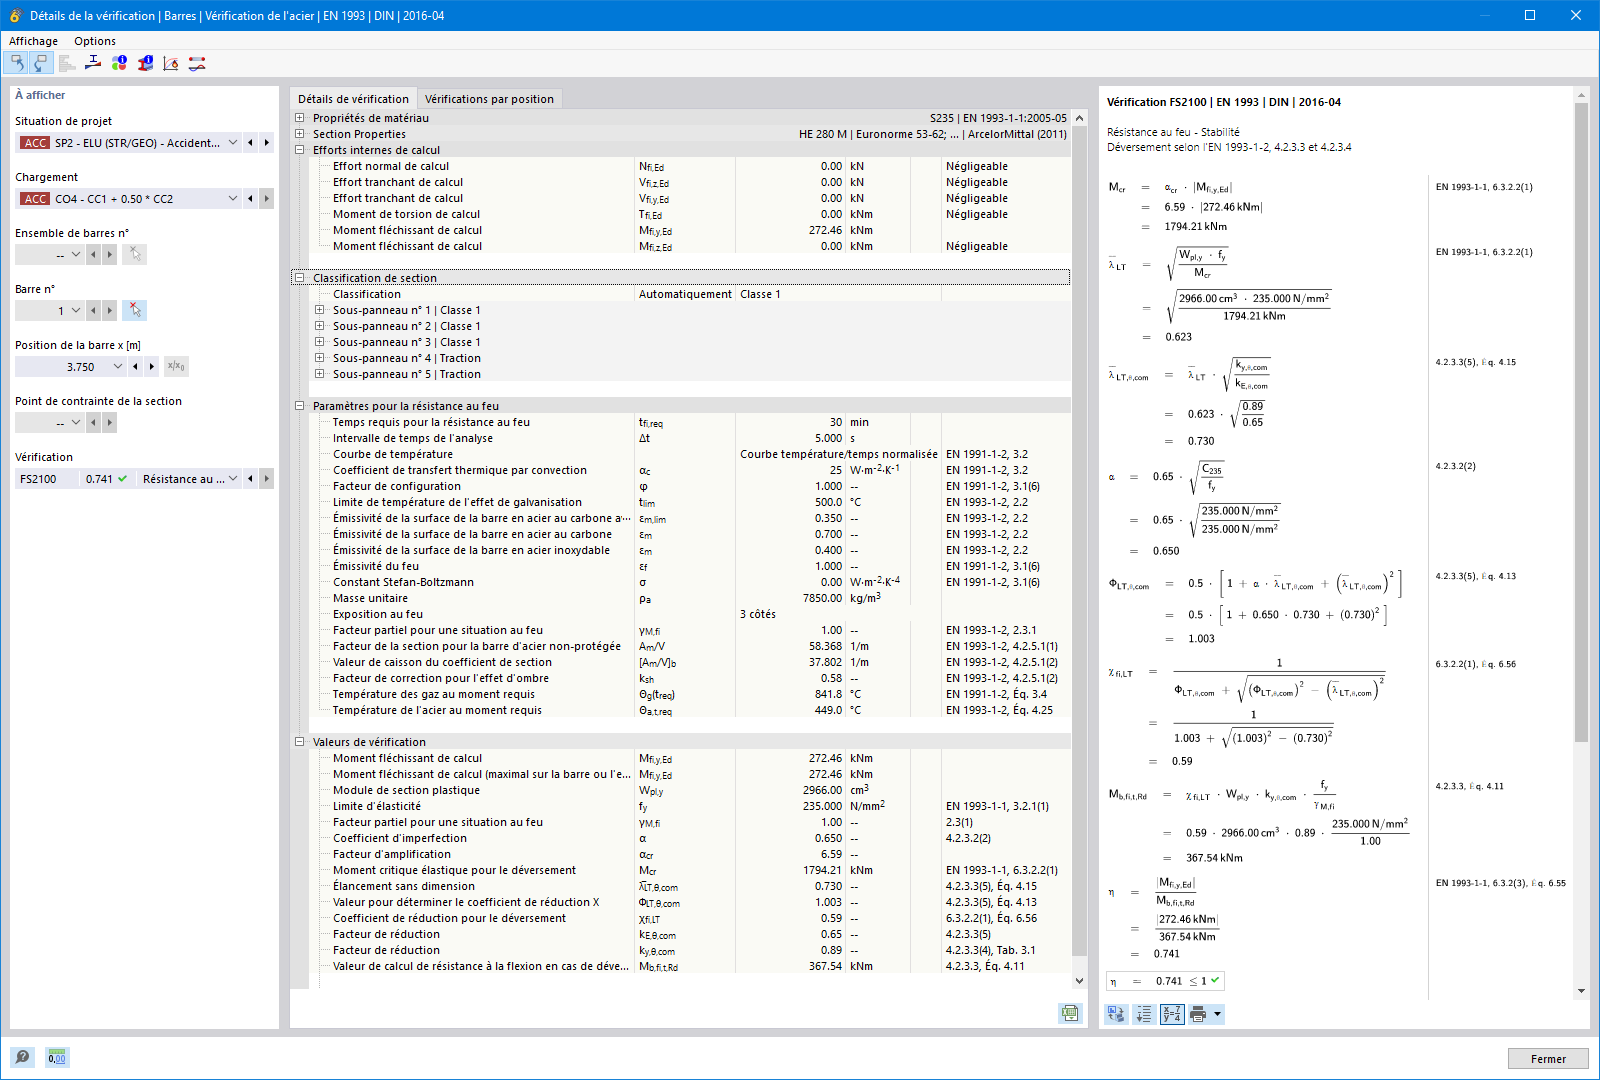This screenshot has width=1600, height=1080.
Task: Open print options dropdown arrow
Action: point(1217,1014)
